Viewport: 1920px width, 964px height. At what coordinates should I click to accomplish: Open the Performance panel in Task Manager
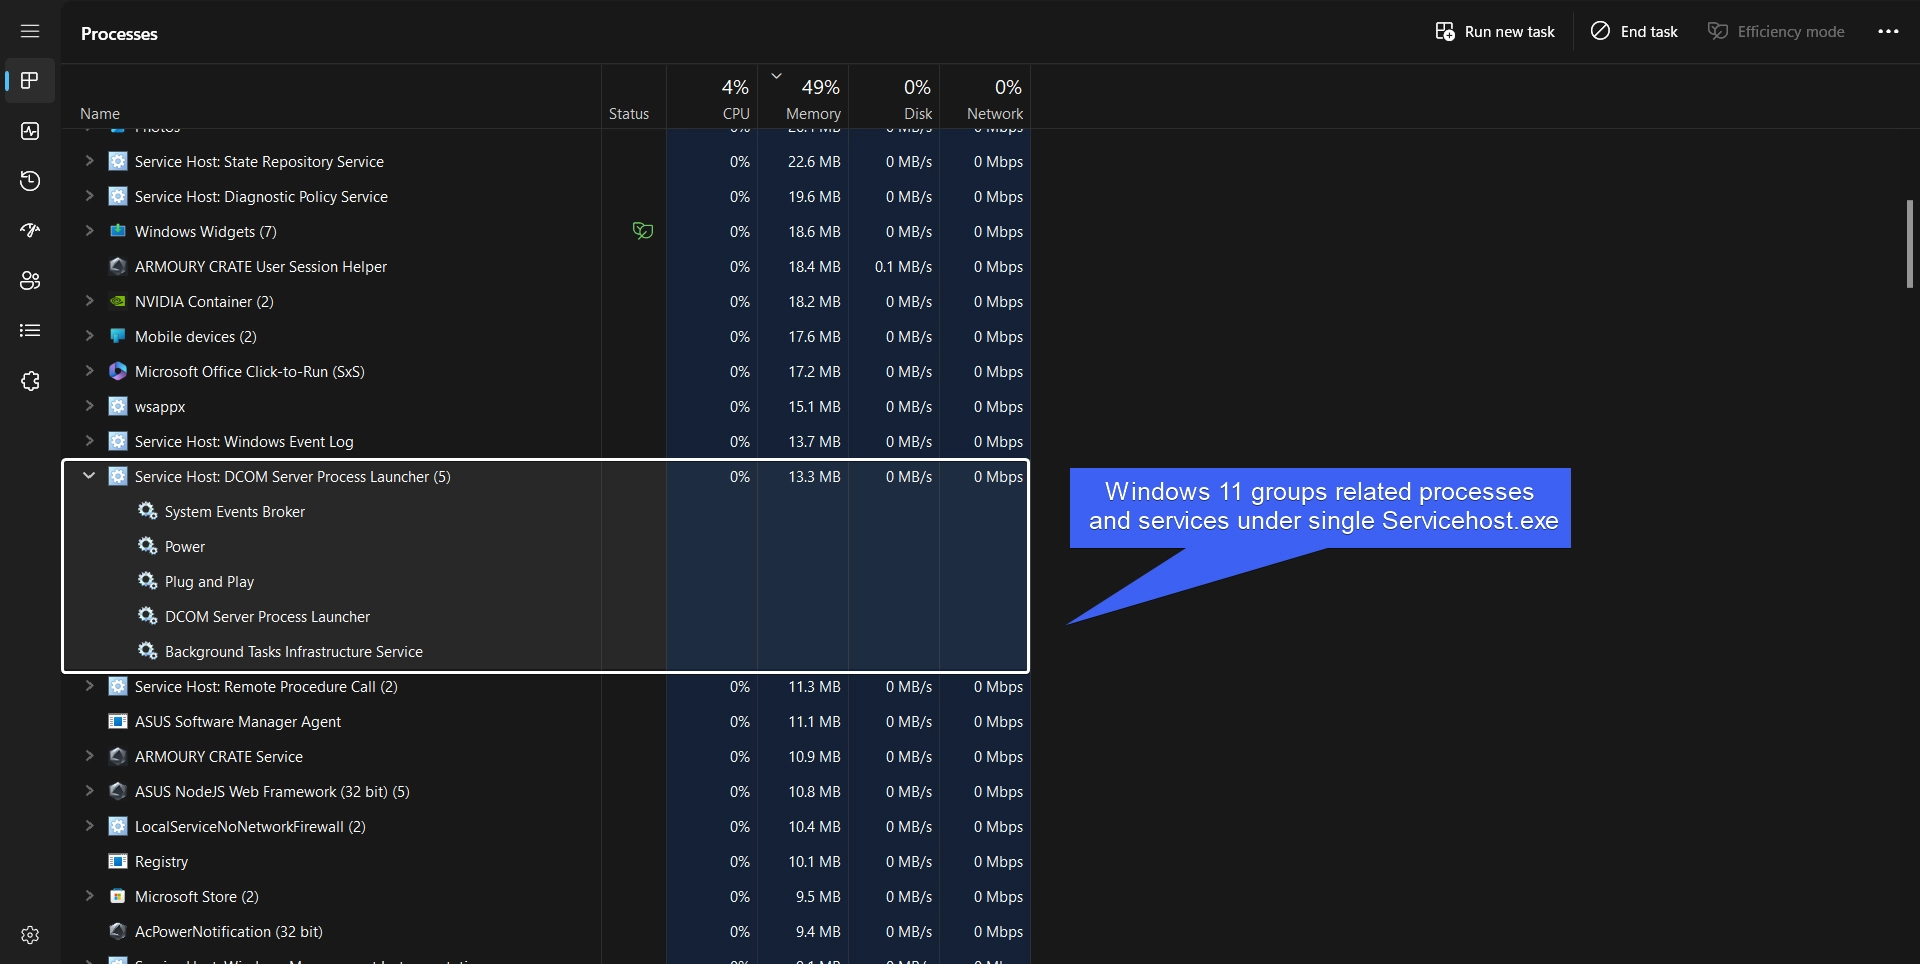30,131
